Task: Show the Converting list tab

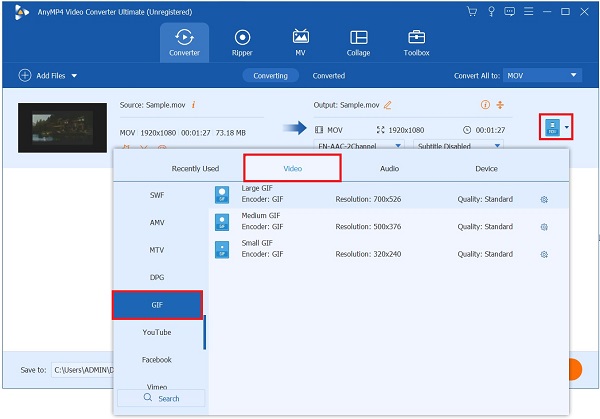Action: pos(271,76)
